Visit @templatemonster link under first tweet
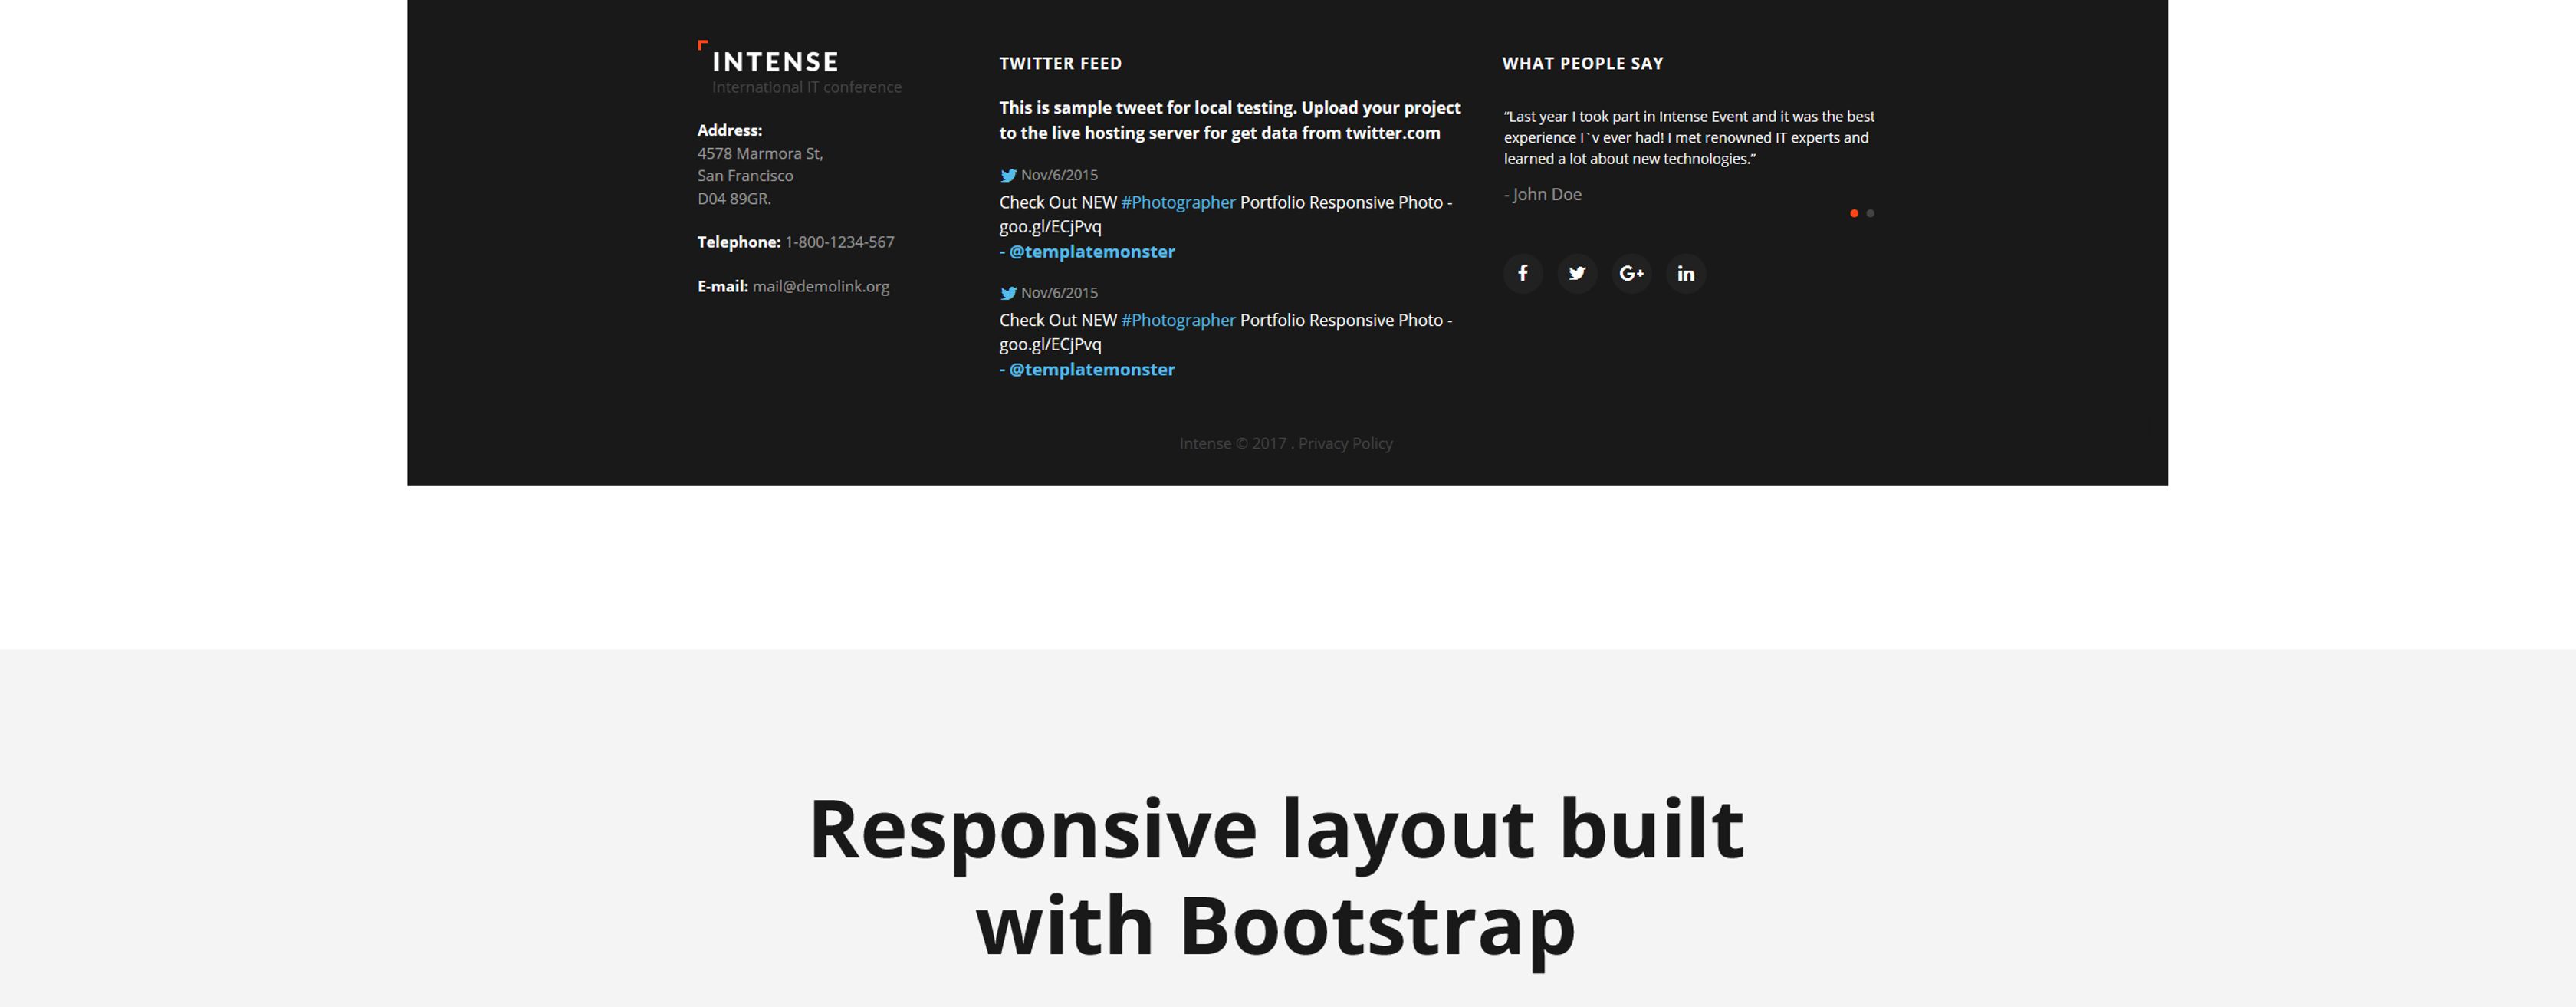 point(1091,251)
